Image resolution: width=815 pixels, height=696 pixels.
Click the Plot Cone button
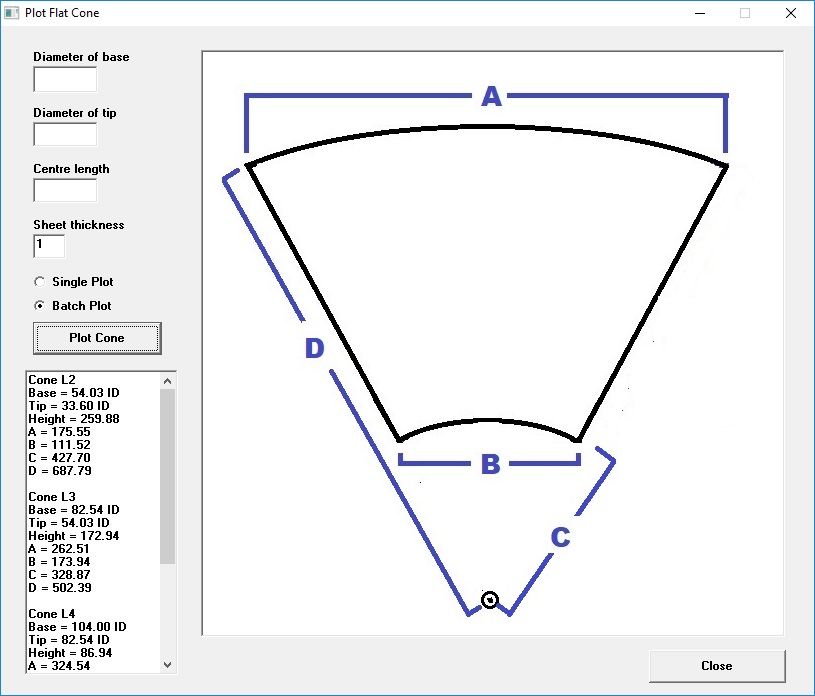point(97,338)
